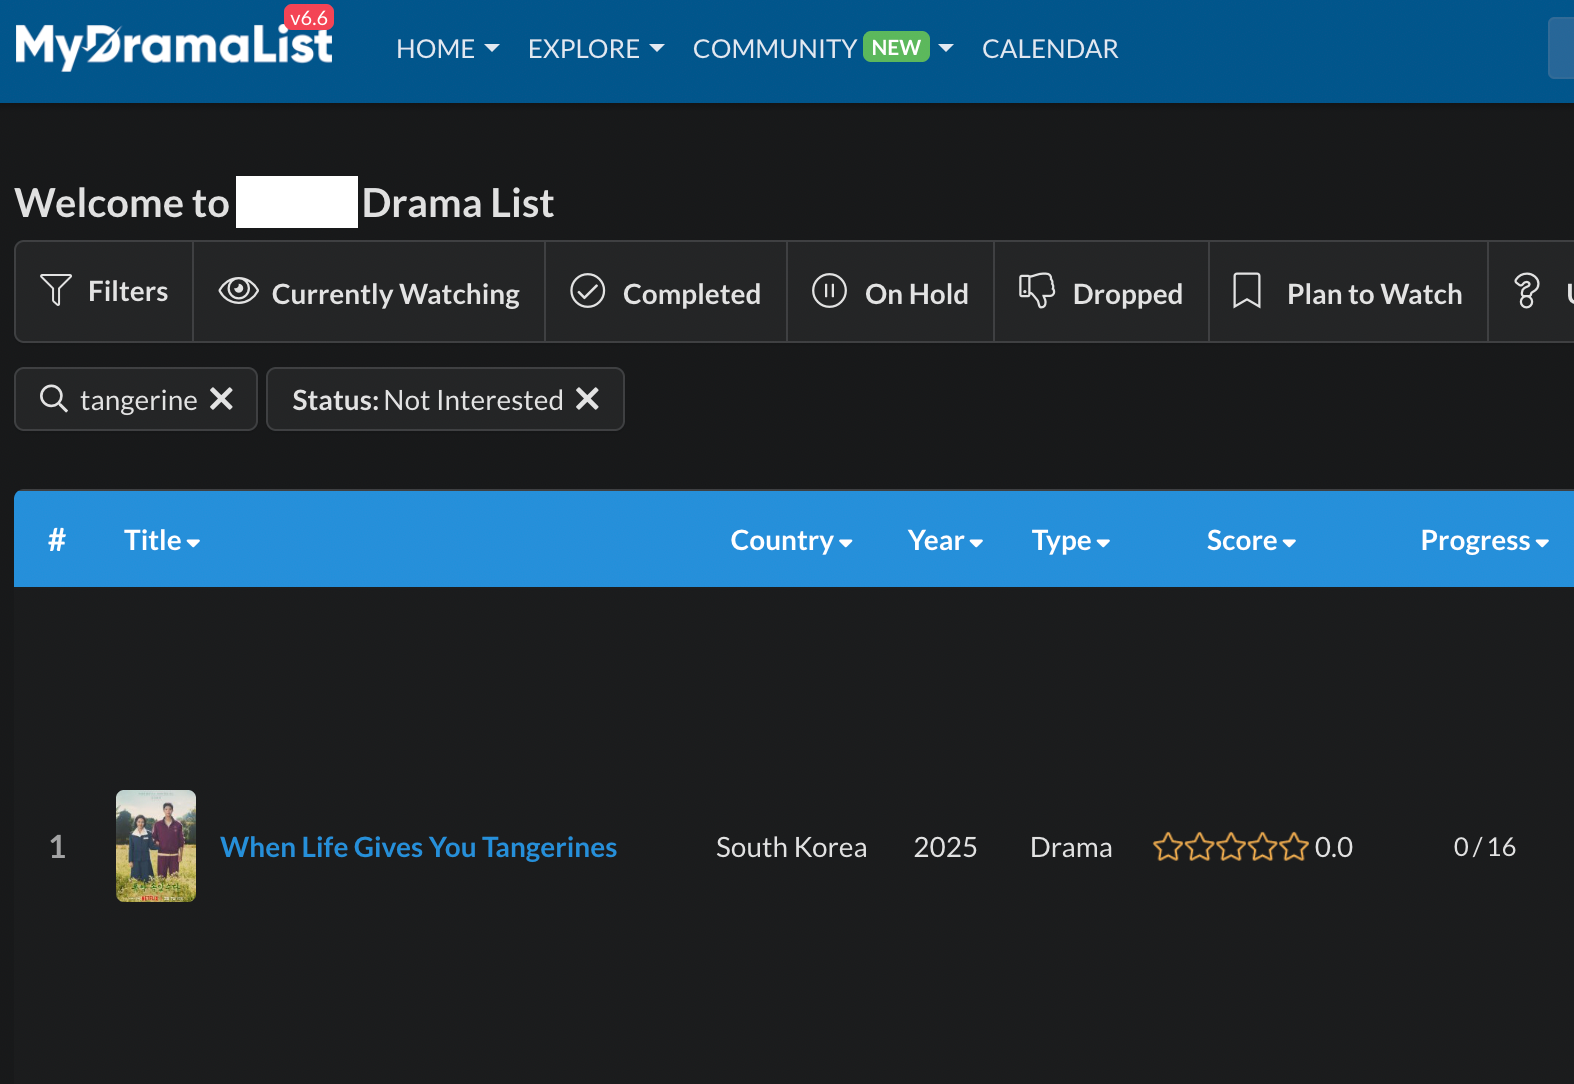Click the Currently Watching eye icon
Screen dimensions: 1574x1084
coord(239,291)
